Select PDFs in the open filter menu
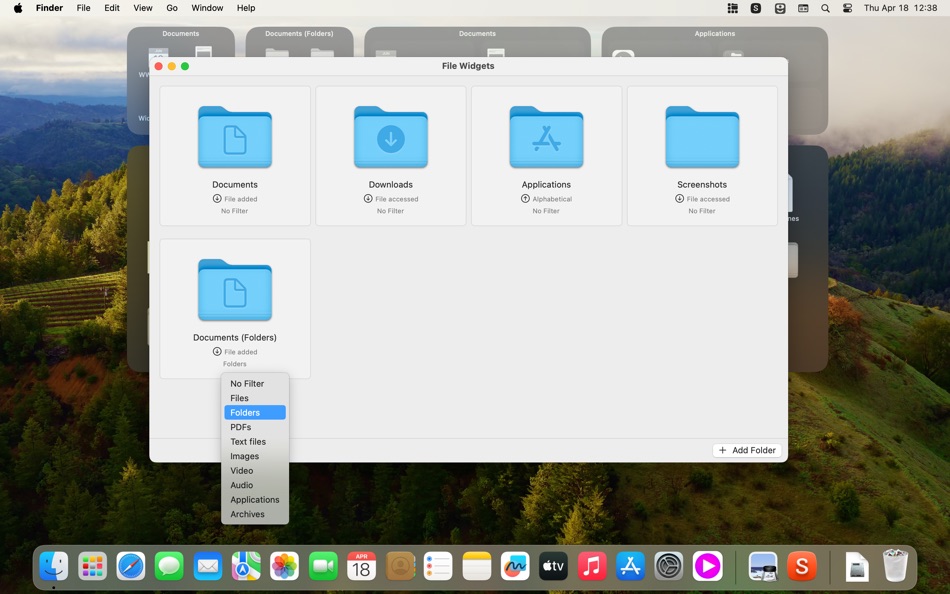 pyautogui.click(x=241, y=427)
